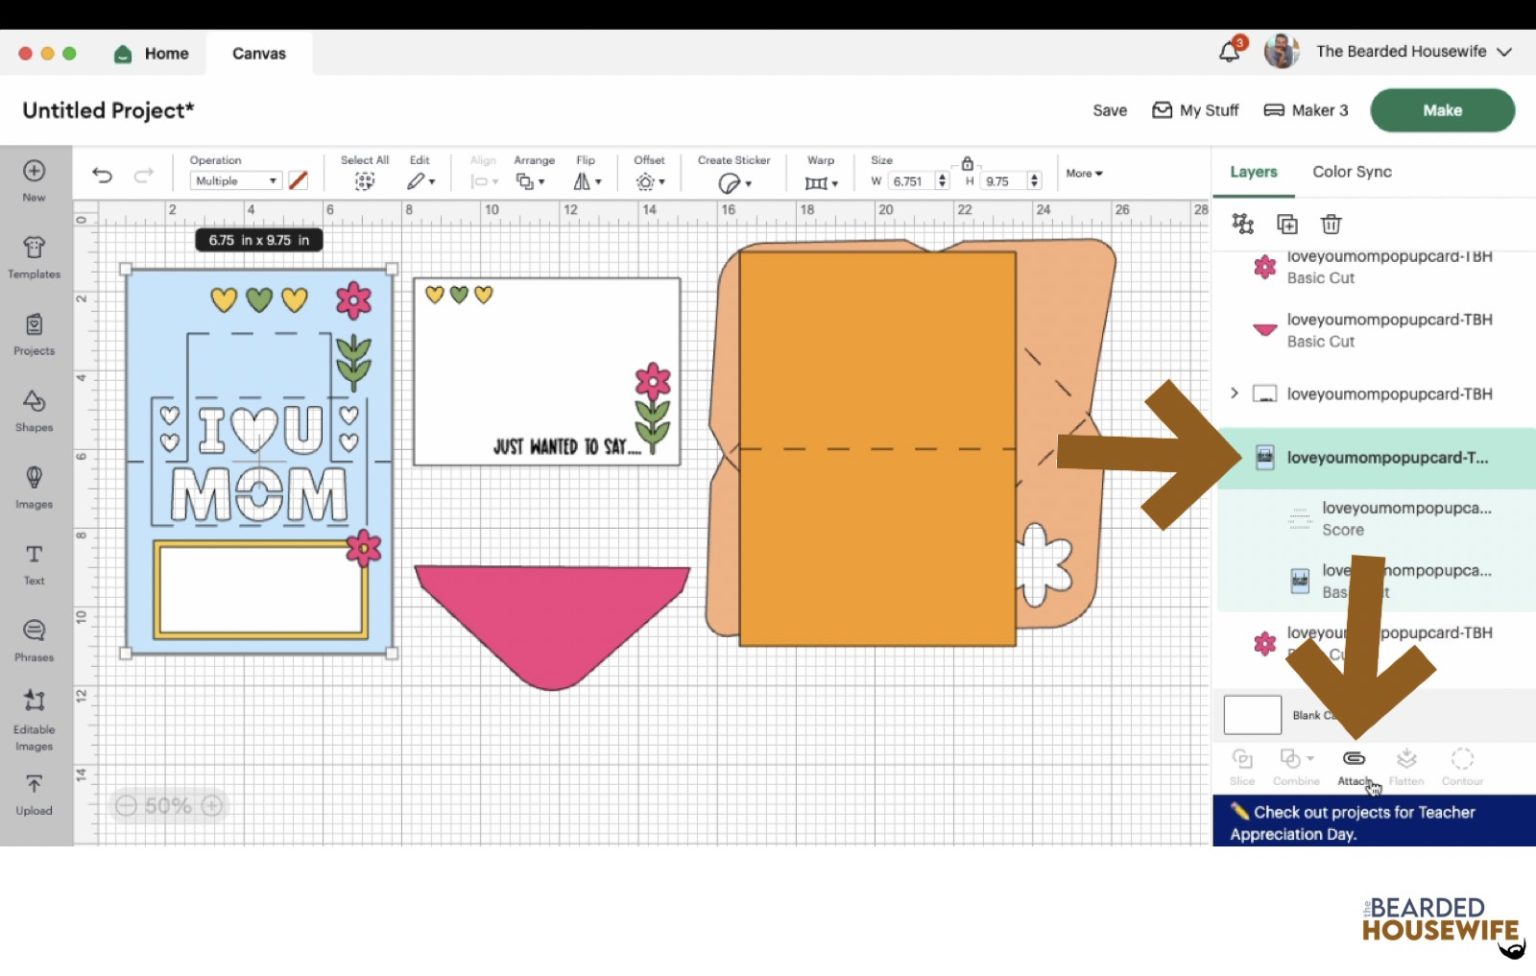The height and width of the screenshot is (976, 1536).
Task: Open the Combine dropdown
Action: point(1296,767)
